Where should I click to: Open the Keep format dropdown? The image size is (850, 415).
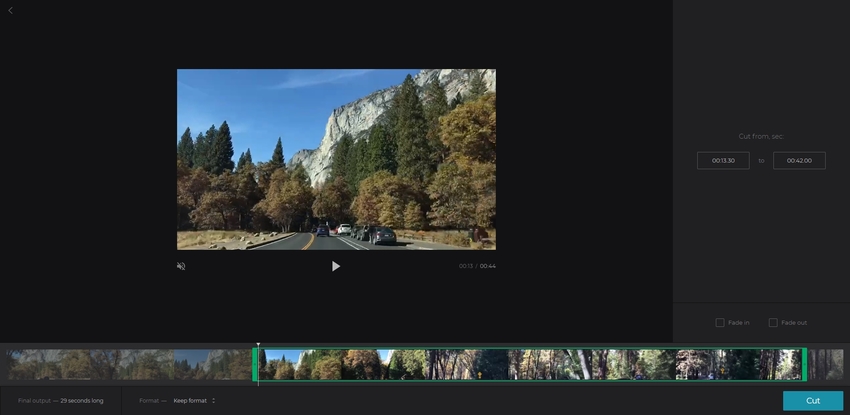(x=190, y=400)
